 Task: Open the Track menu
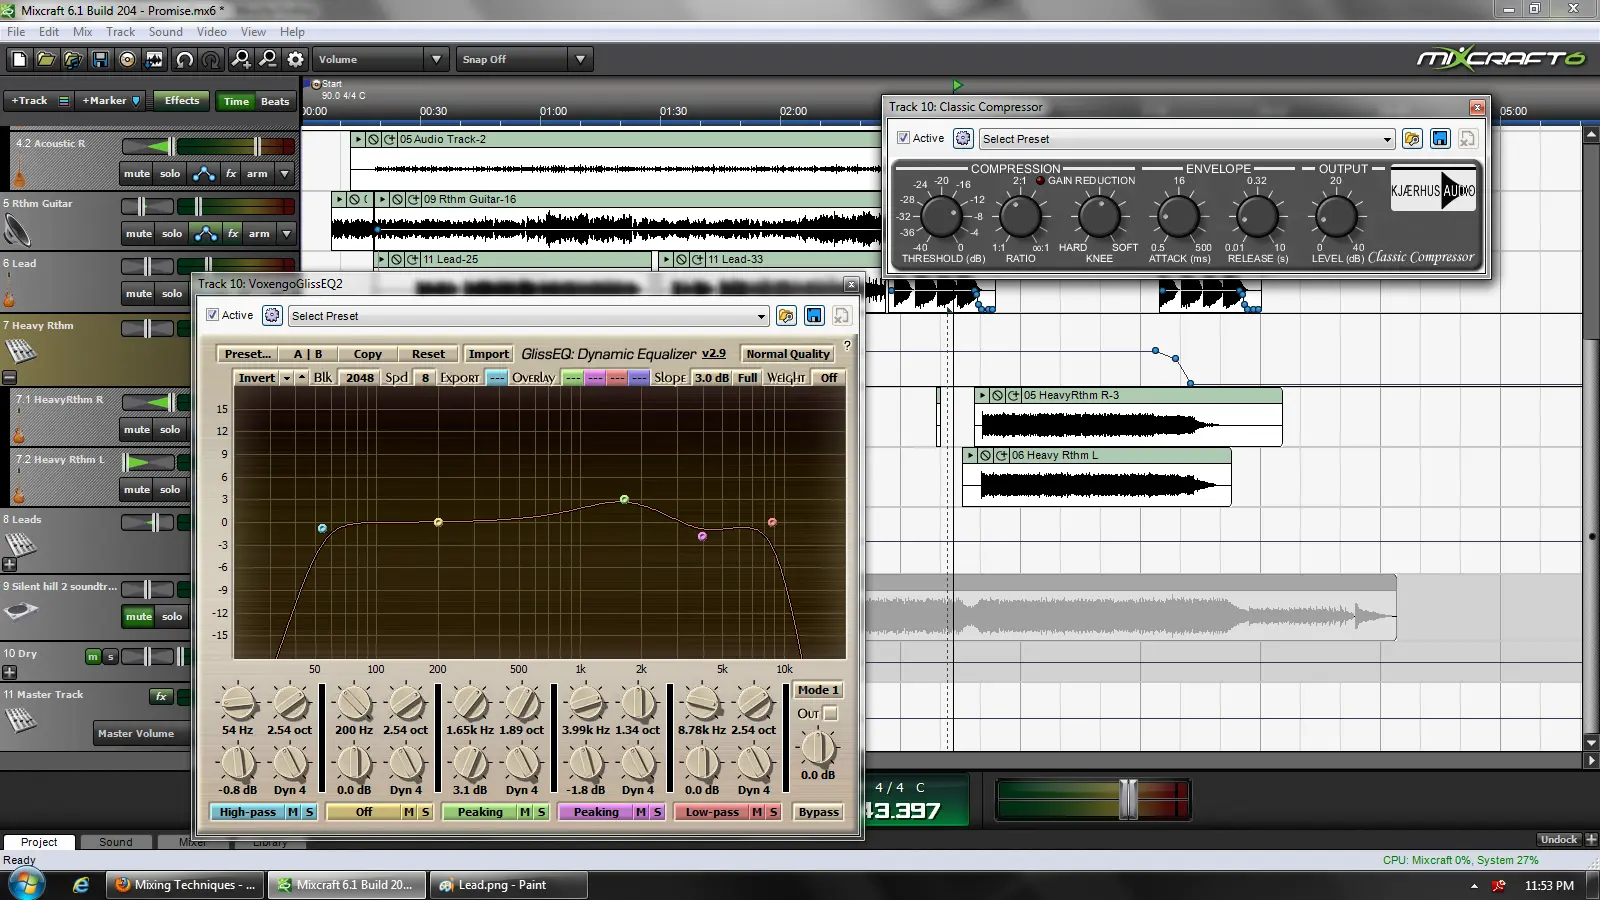[x=120, y=32]
